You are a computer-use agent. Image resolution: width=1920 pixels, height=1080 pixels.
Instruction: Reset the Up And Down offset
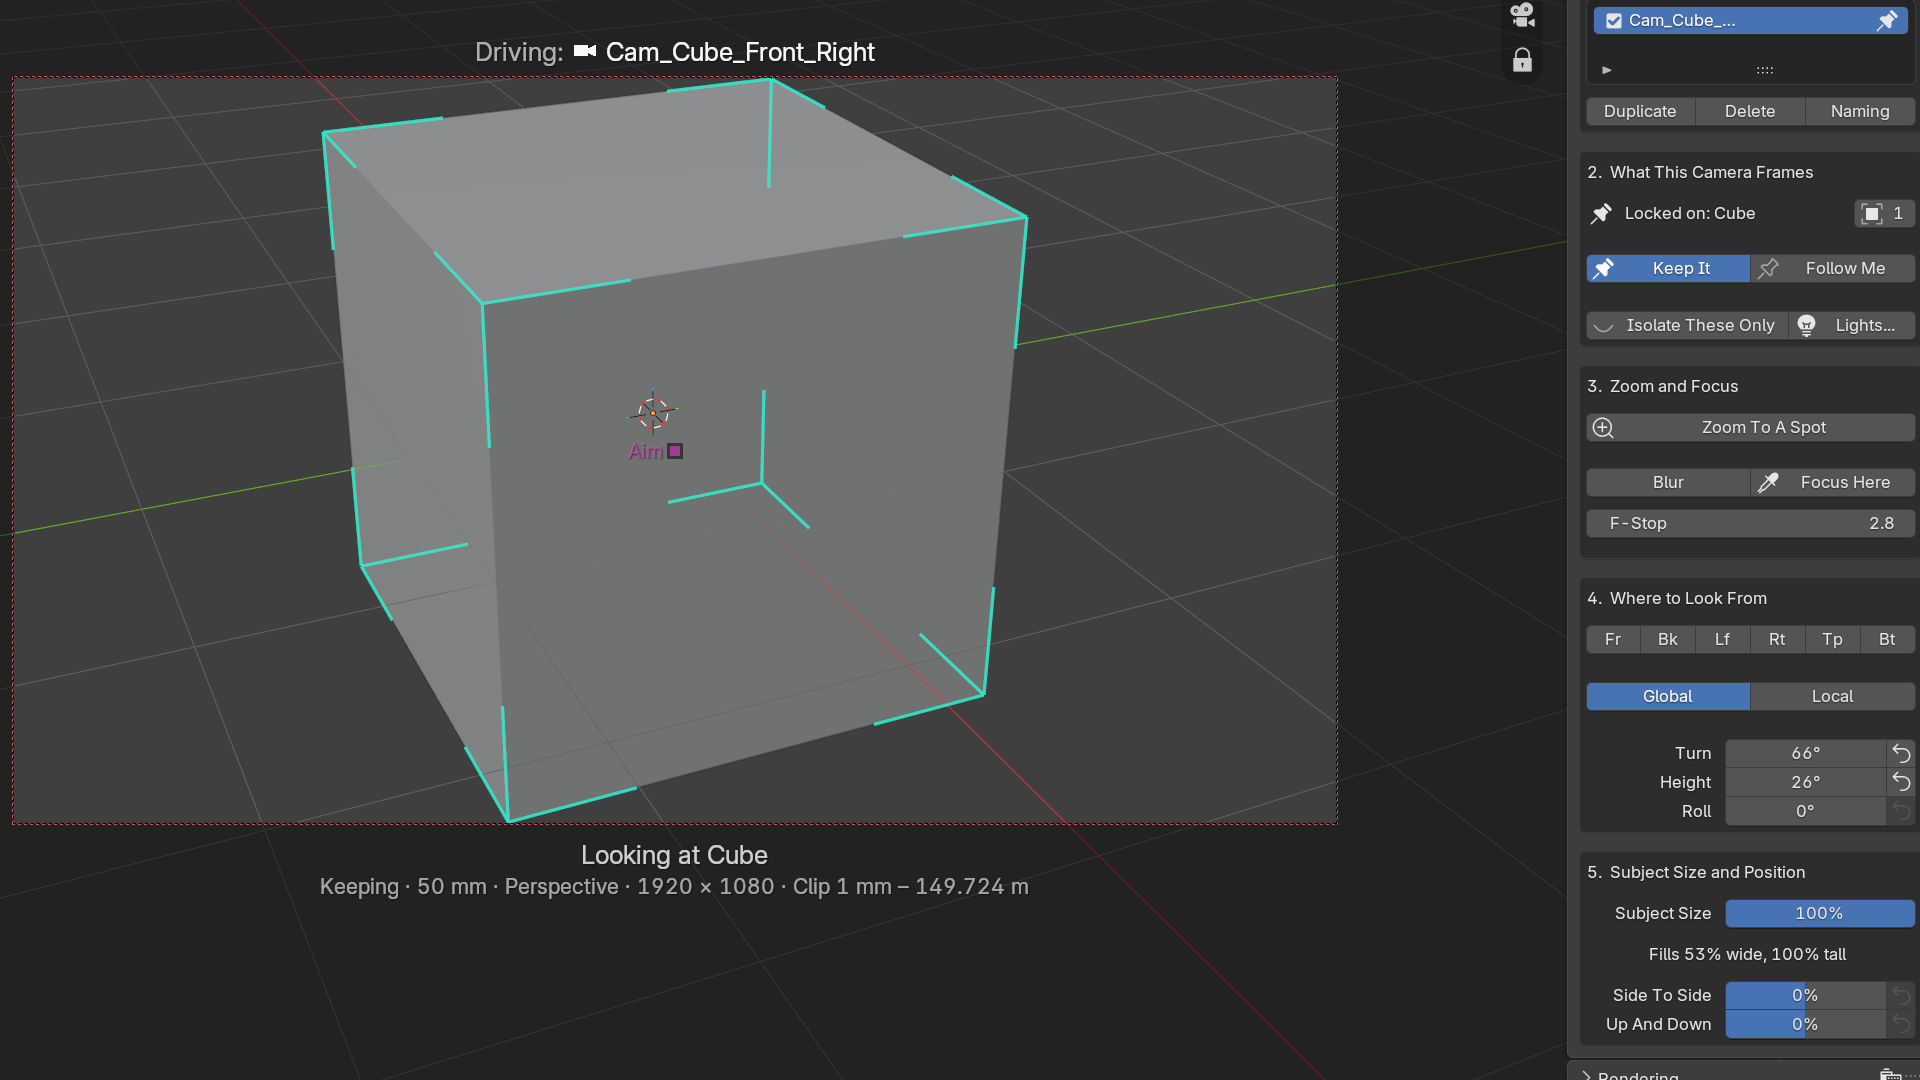1901,1024
